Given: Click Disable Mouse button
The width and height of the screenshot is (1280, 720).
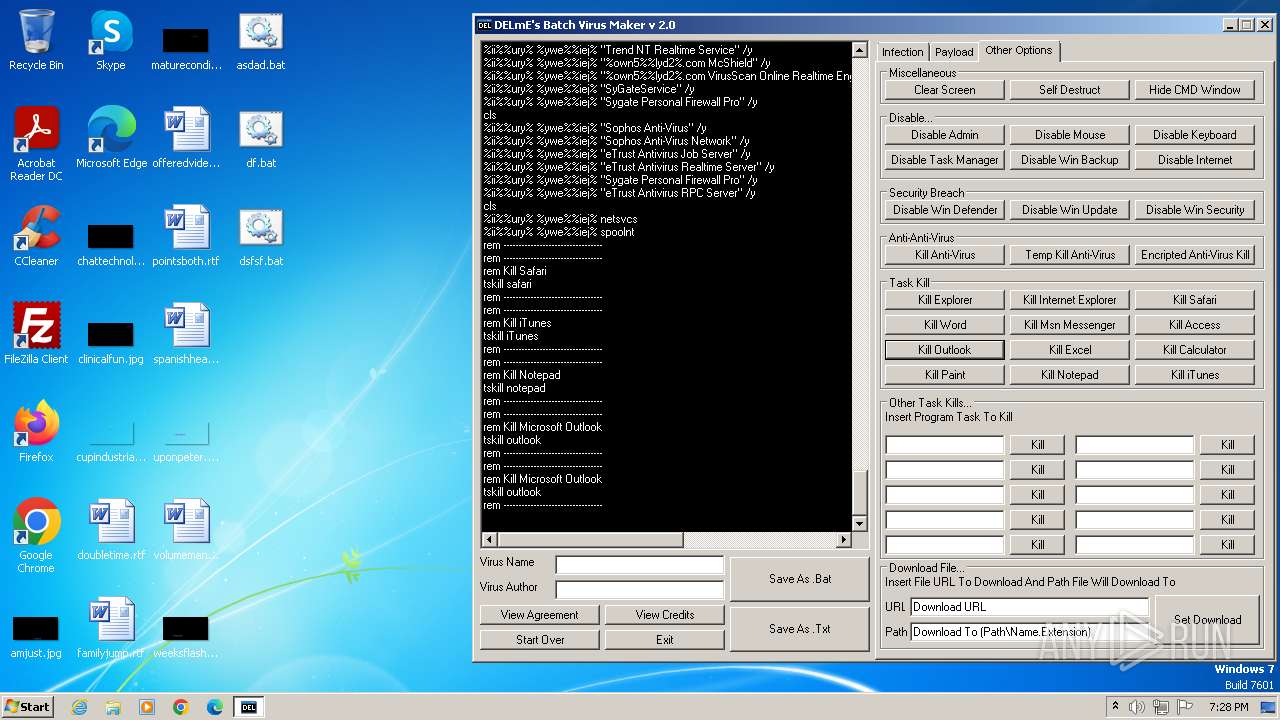Looking at the screenshot, I should tap(1069, 135).
